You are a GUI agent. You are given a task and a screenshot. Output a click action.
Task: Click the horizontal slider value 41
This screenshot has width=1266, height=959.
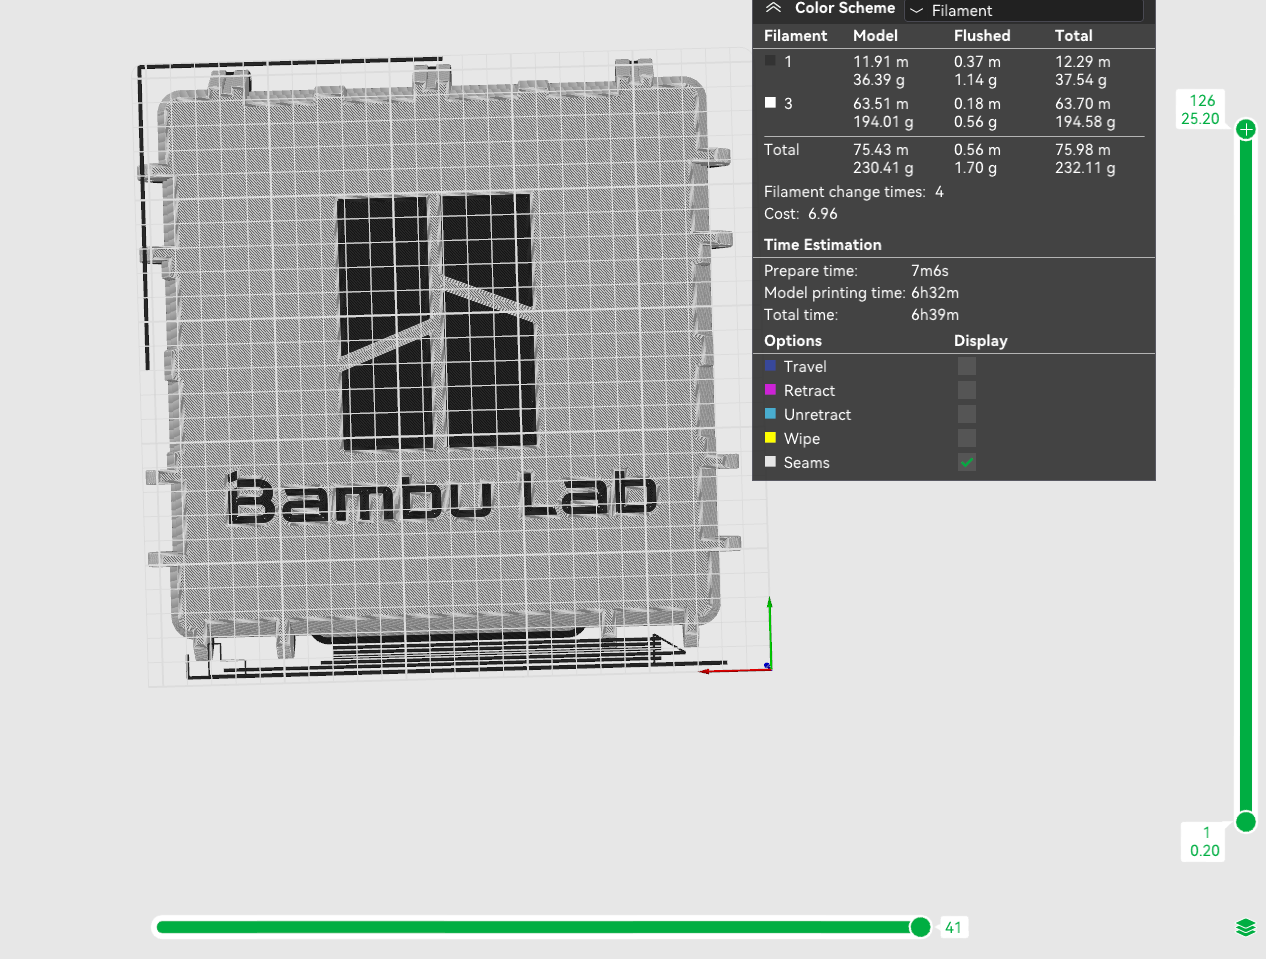(x=954, y=928)
